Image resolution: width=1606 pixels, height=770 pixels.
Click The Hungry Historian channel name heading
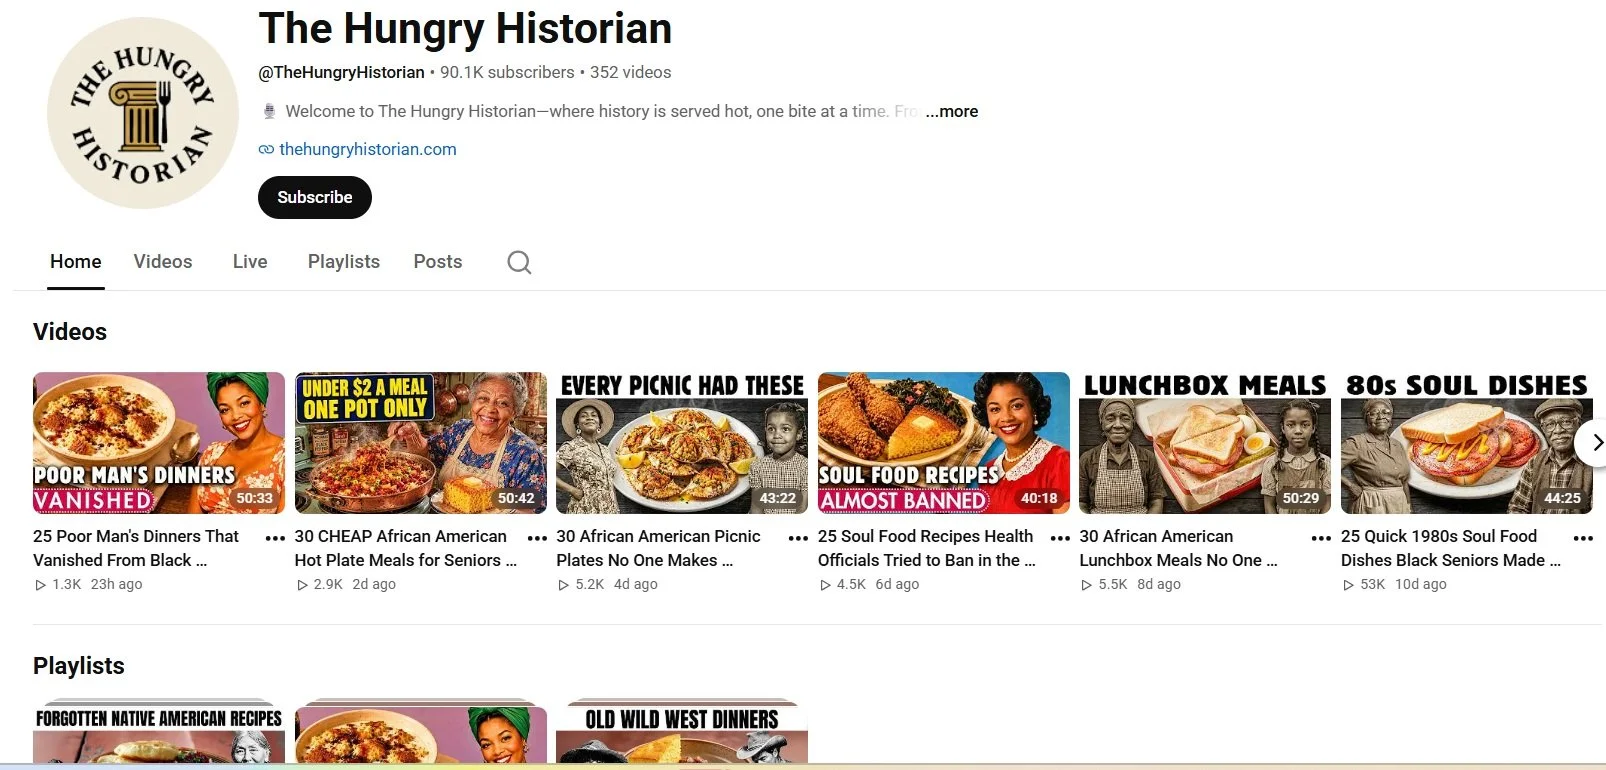pos(465,28)
